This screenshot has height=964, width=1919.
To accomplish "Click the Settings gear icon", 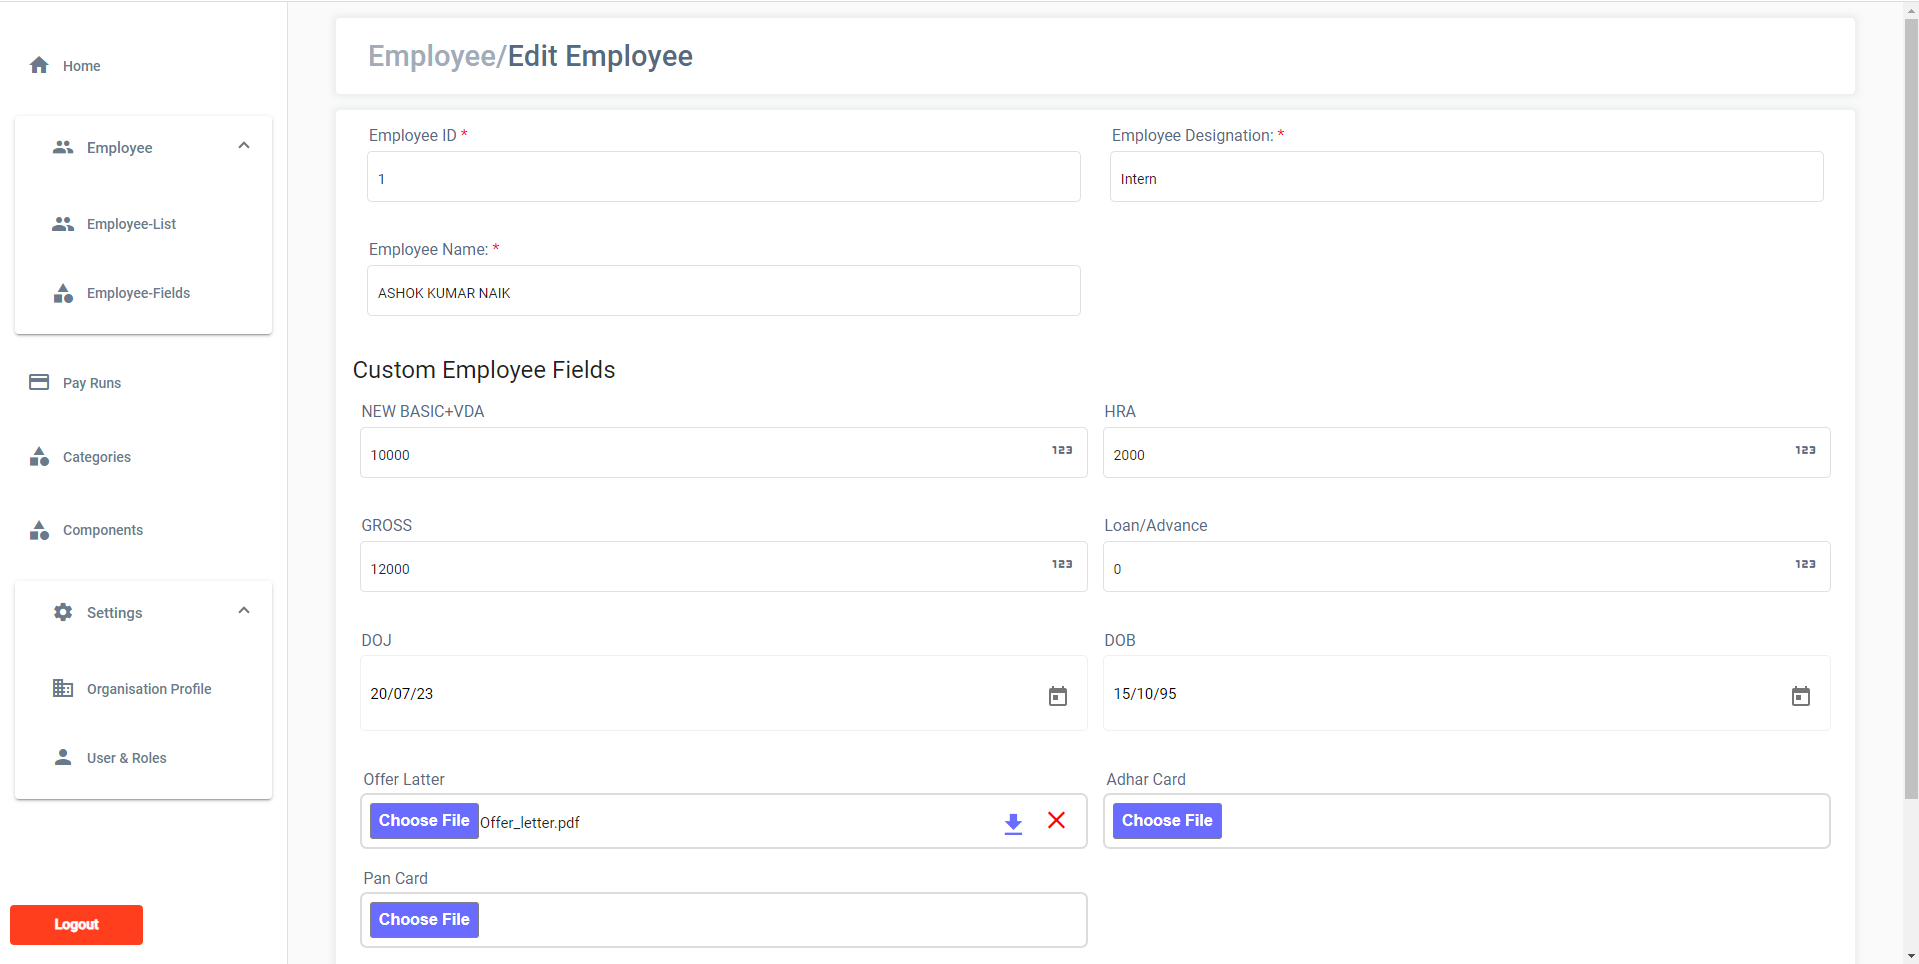I will (x=63, y=612).
